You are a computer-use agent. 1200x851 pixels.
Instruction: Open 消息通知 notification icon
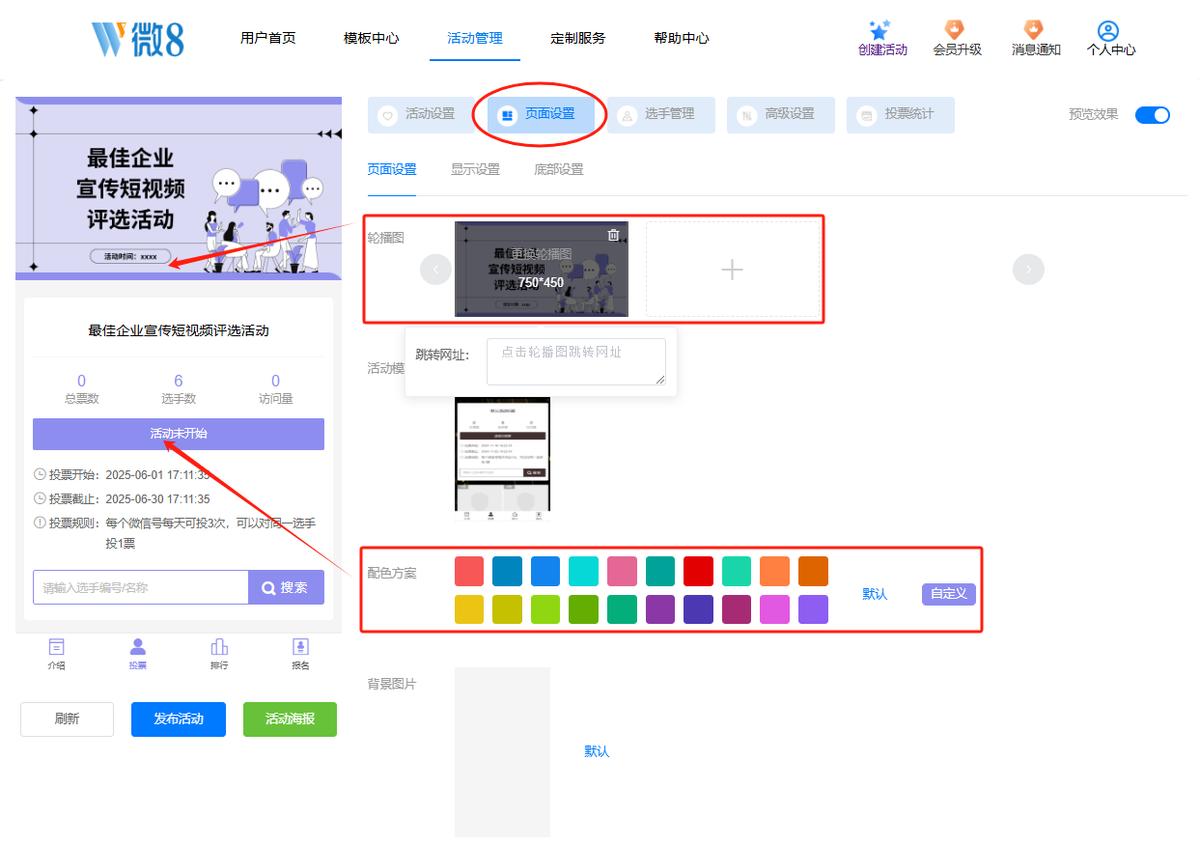coord(1034,30)
